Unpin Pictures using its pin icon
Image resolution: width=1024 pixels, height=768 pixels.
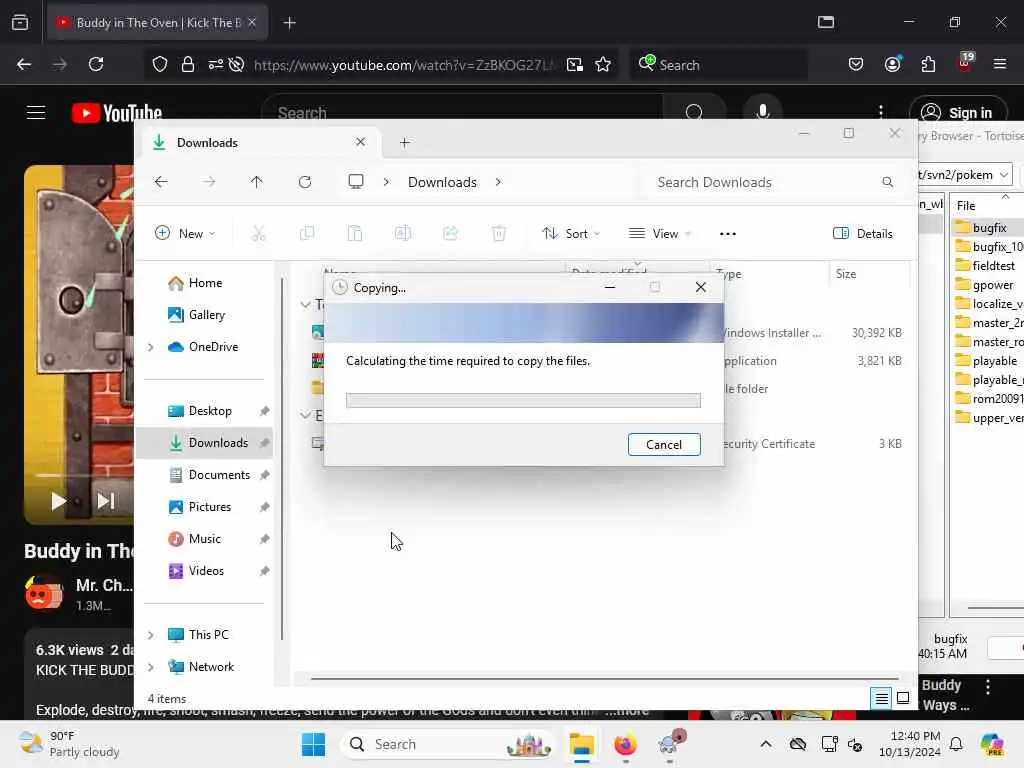(x=264, y=507)
